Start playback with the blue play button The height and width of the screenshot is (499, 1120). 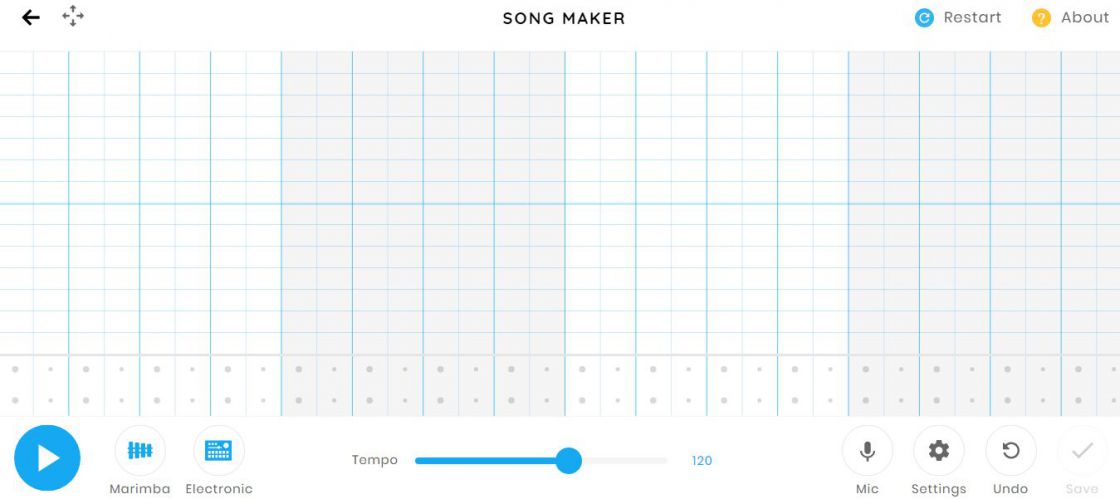pyautogui.click(x=47, y=458)
